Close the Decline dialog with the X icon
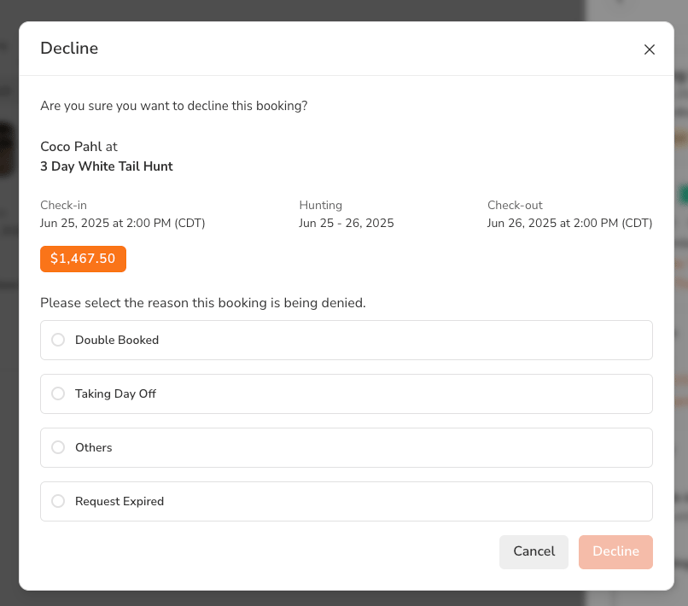Image resolution: width=688 pixels, height=606 pixels. 649,50
